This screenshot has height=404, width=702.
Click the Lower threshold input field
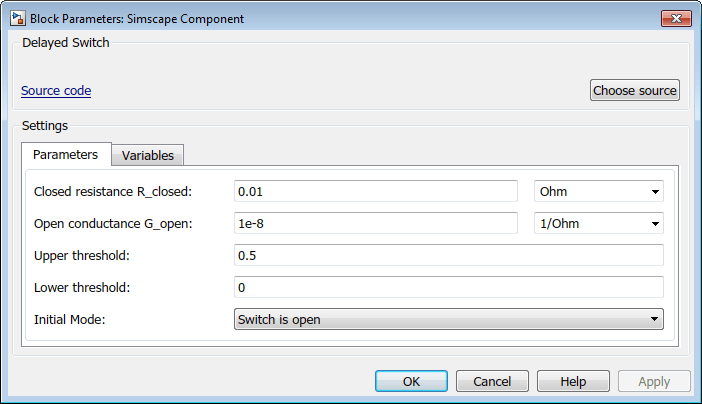tap(448, 288)
